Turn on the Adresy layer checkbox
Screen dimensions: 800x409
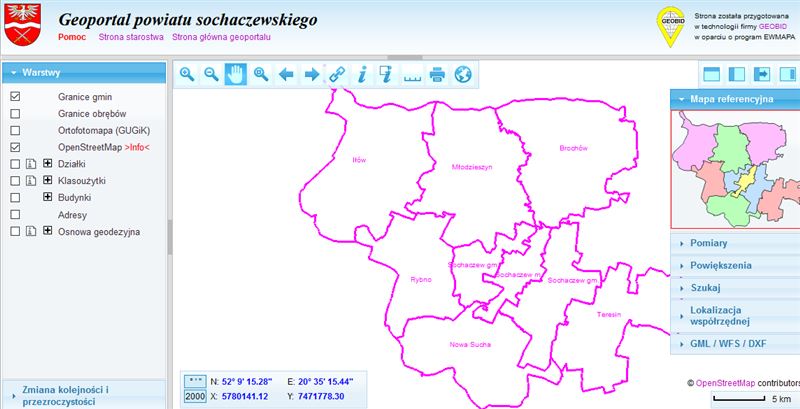click(x=15, y=215)
